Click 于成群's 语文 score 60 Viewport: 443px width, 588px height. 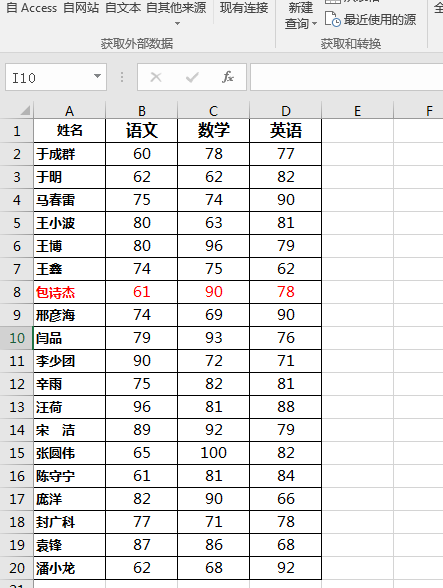141,154
